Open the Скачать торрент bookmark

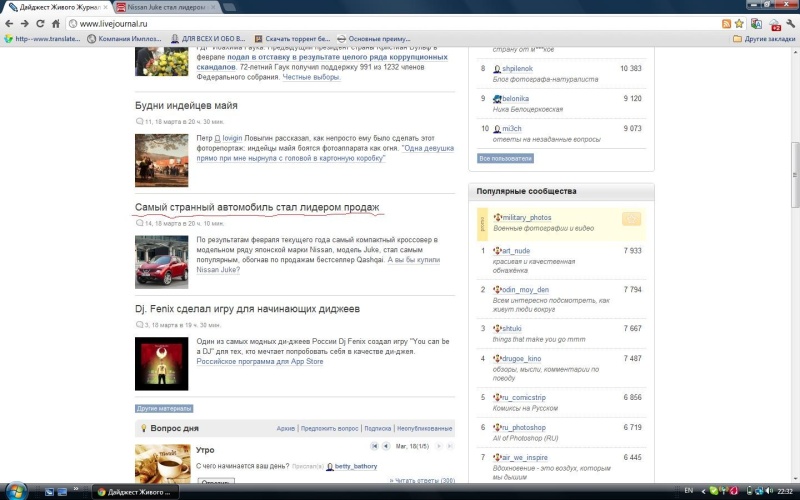[x=292, y=38]
